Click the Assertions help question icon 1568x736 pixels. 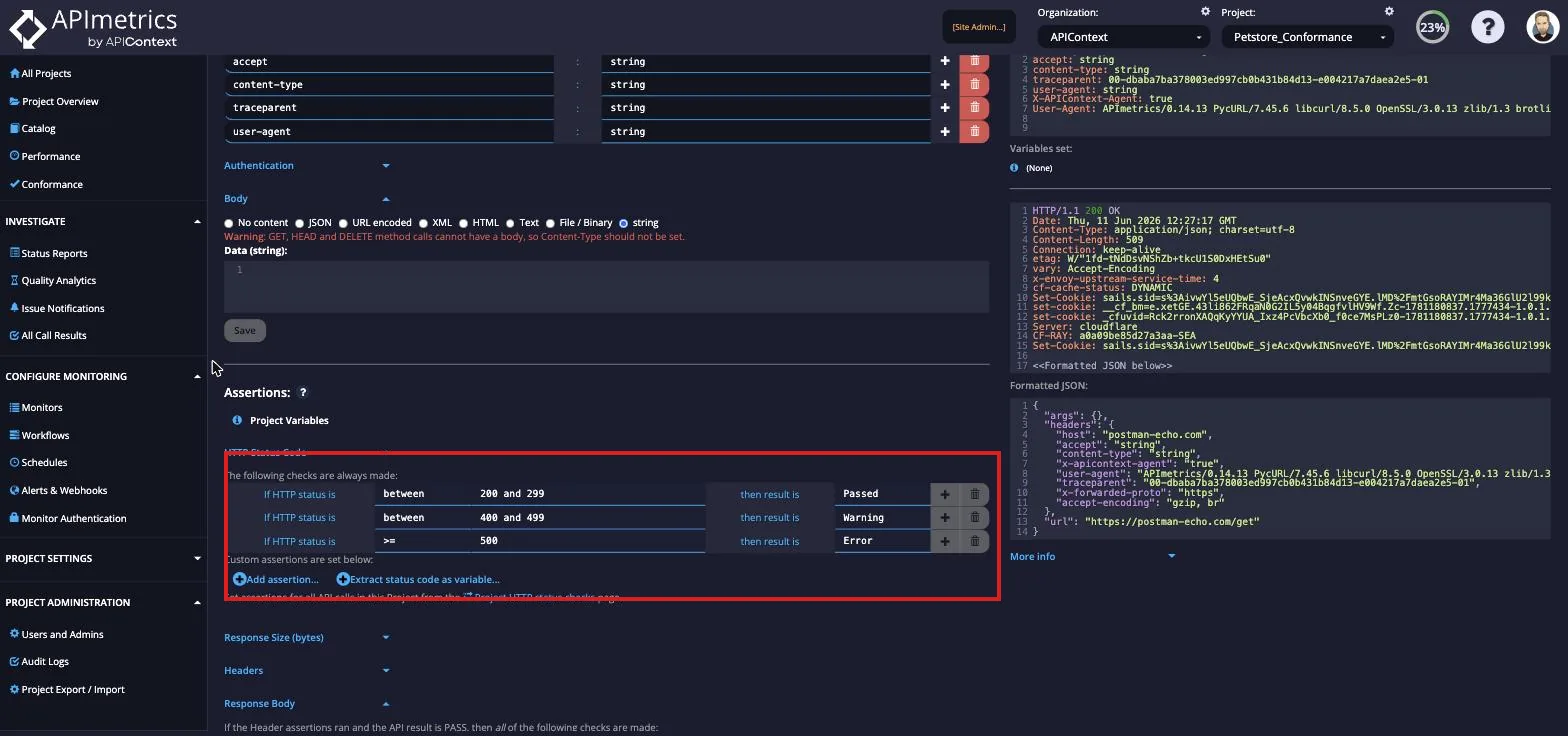pyautogui.click(x=303, y=393)
